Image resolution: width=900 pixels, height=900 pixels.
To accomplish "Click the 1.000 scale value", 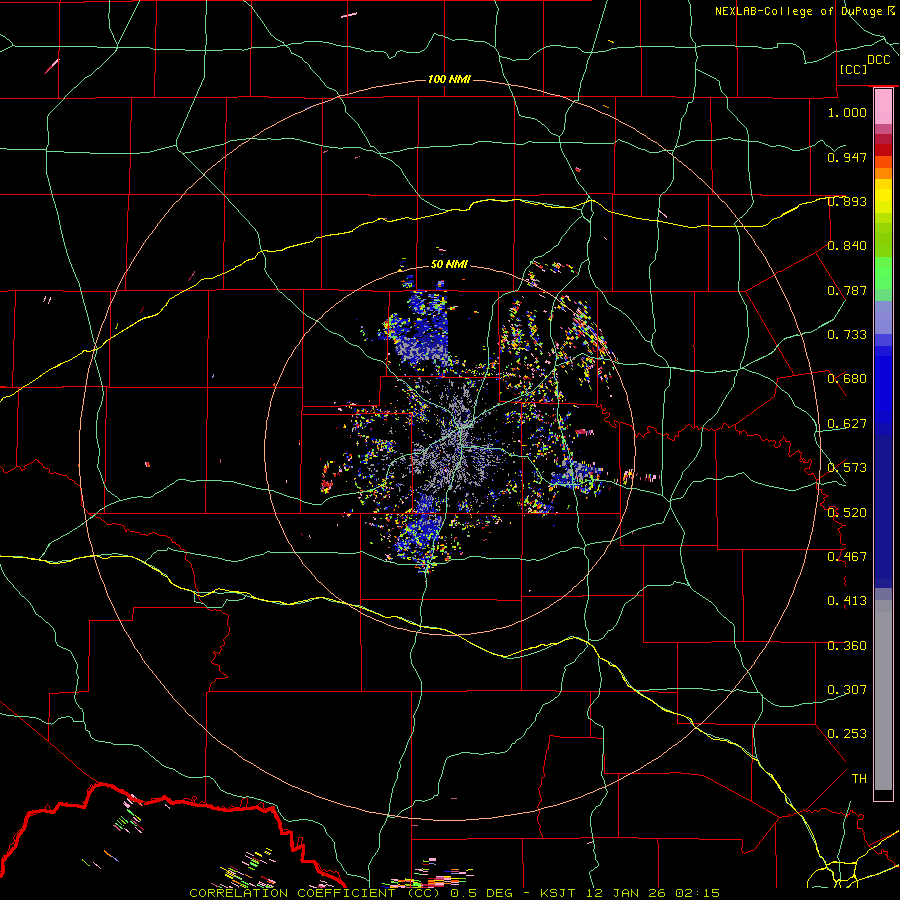I will pos(847,112).
